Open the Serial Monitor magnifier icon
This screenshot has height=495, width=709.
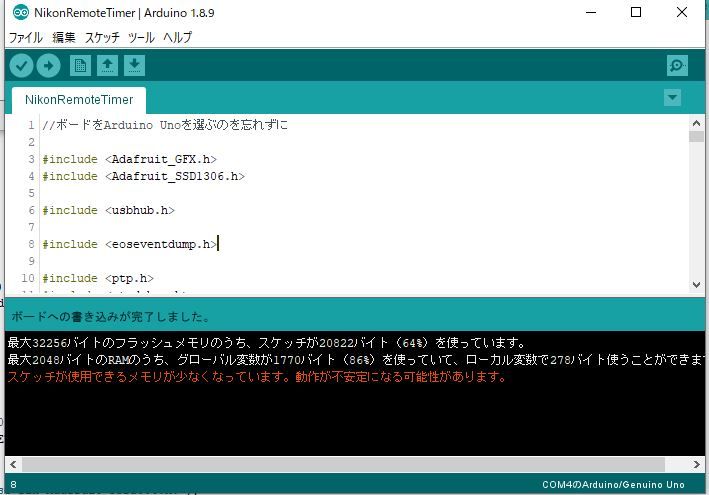pyautogui.click(x=677, y=66)
